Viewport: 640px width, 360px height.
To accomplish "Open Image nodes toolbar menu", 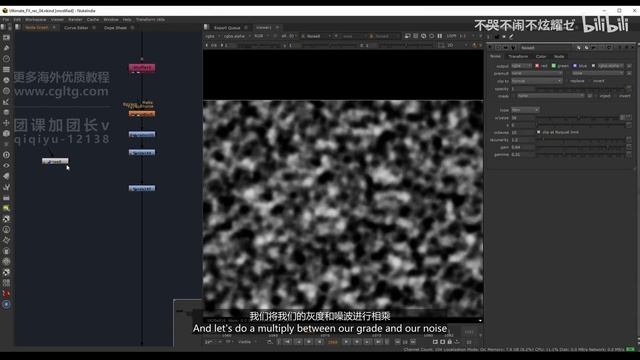I will click(6, 38).
